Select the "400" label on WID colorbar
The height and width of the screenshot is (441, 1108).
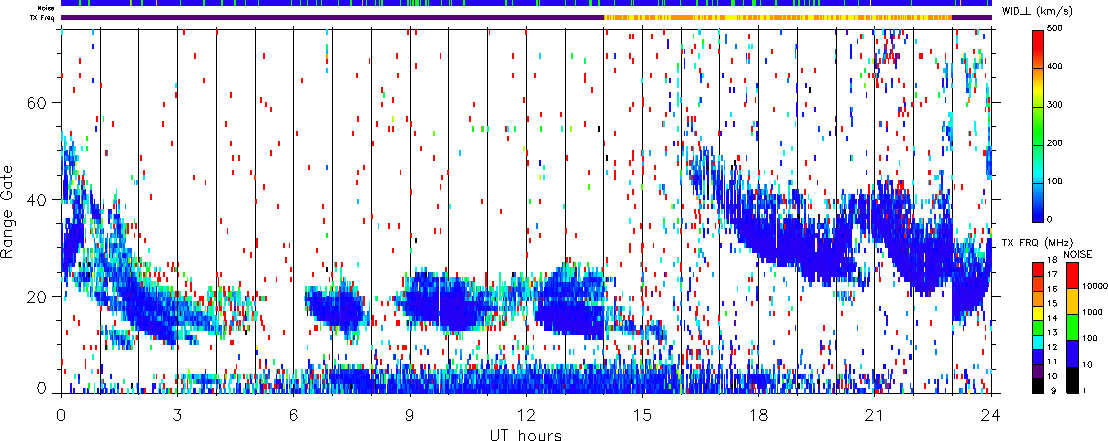(x=1056, y=68)
